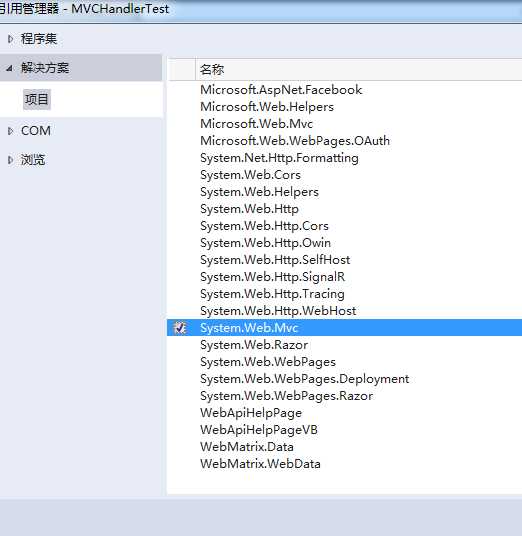Select System.Web.WebPages.Deployment reference
This screenshot has width=522, height=536.
coord(304,379)
